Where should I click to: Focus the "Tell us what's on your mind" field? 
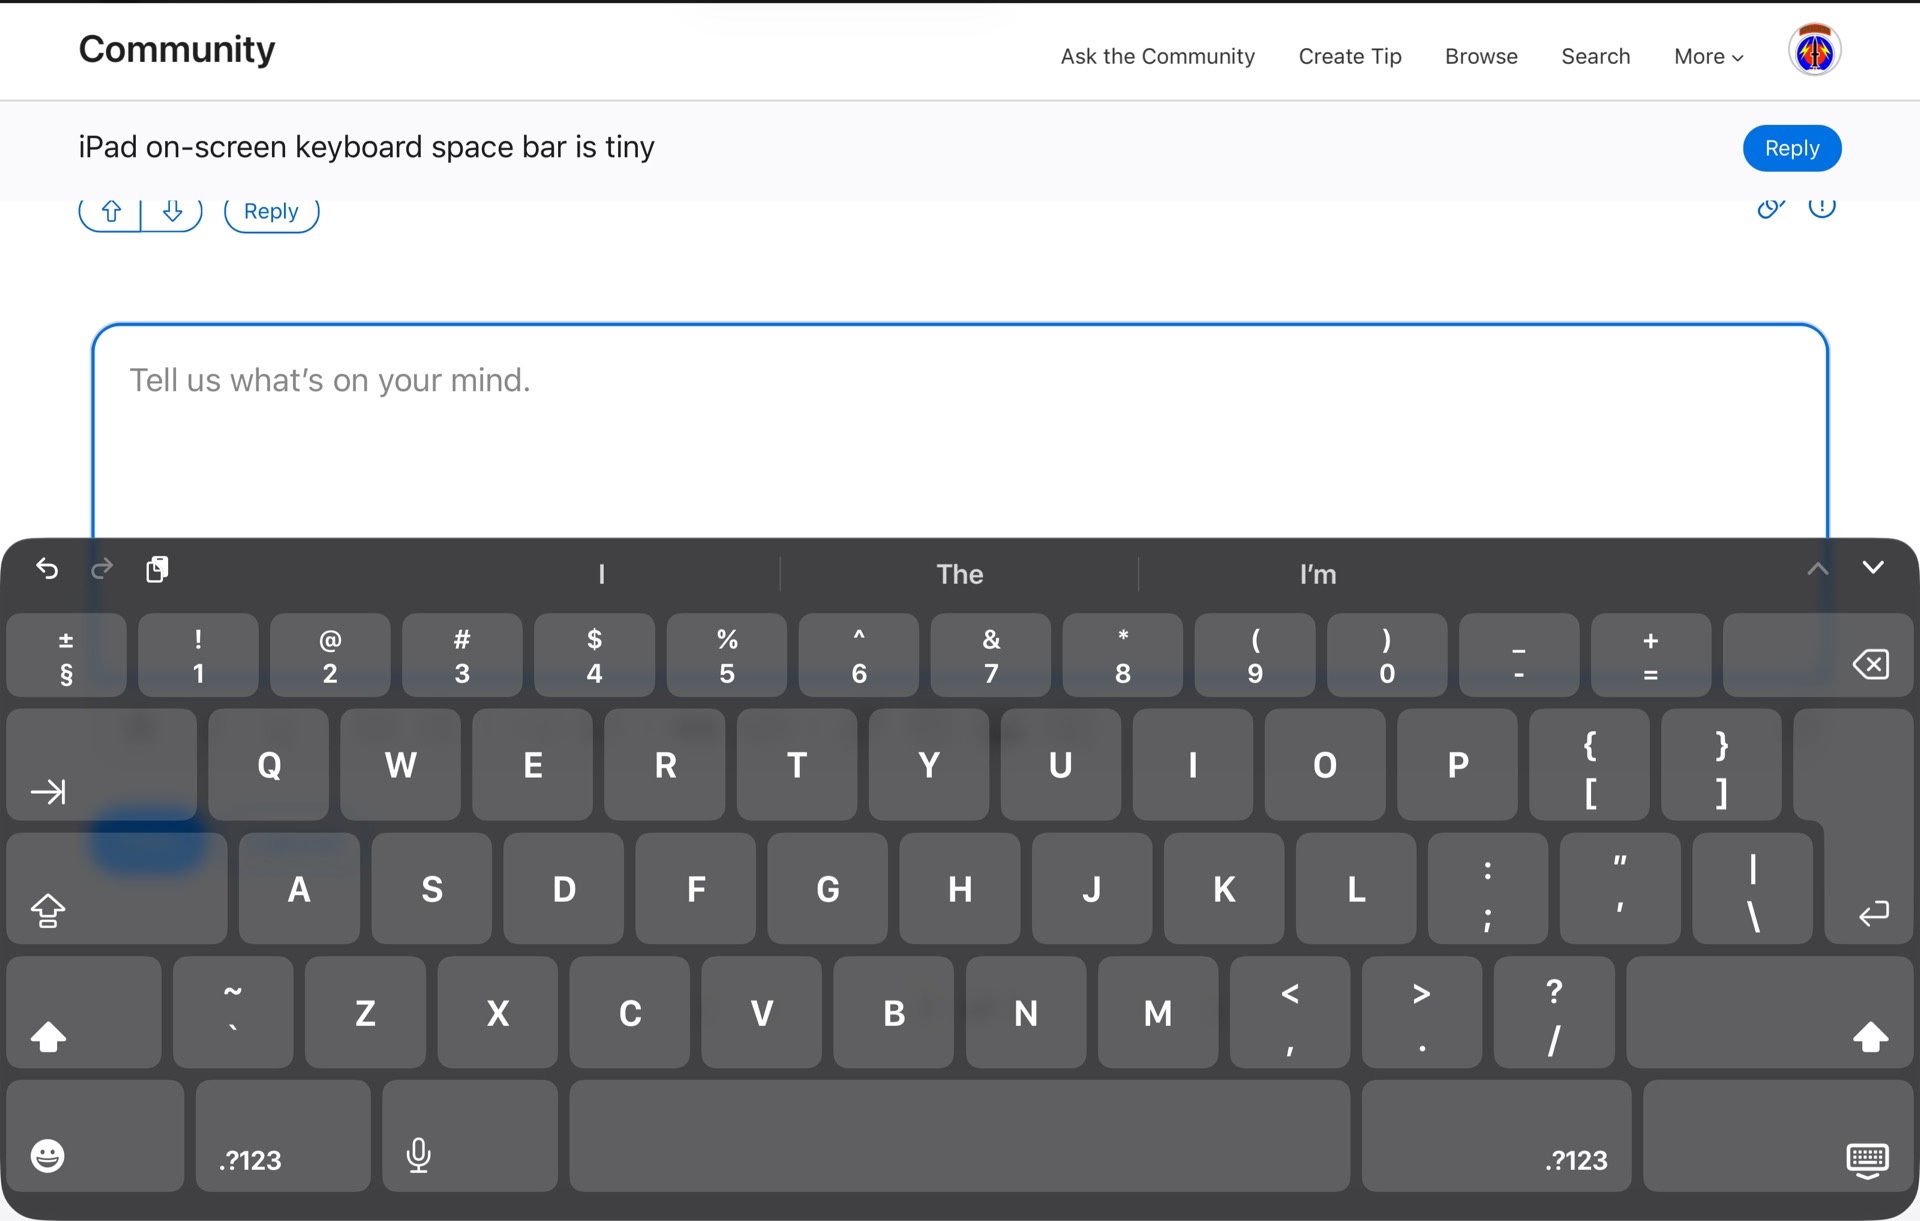point(959,430)
